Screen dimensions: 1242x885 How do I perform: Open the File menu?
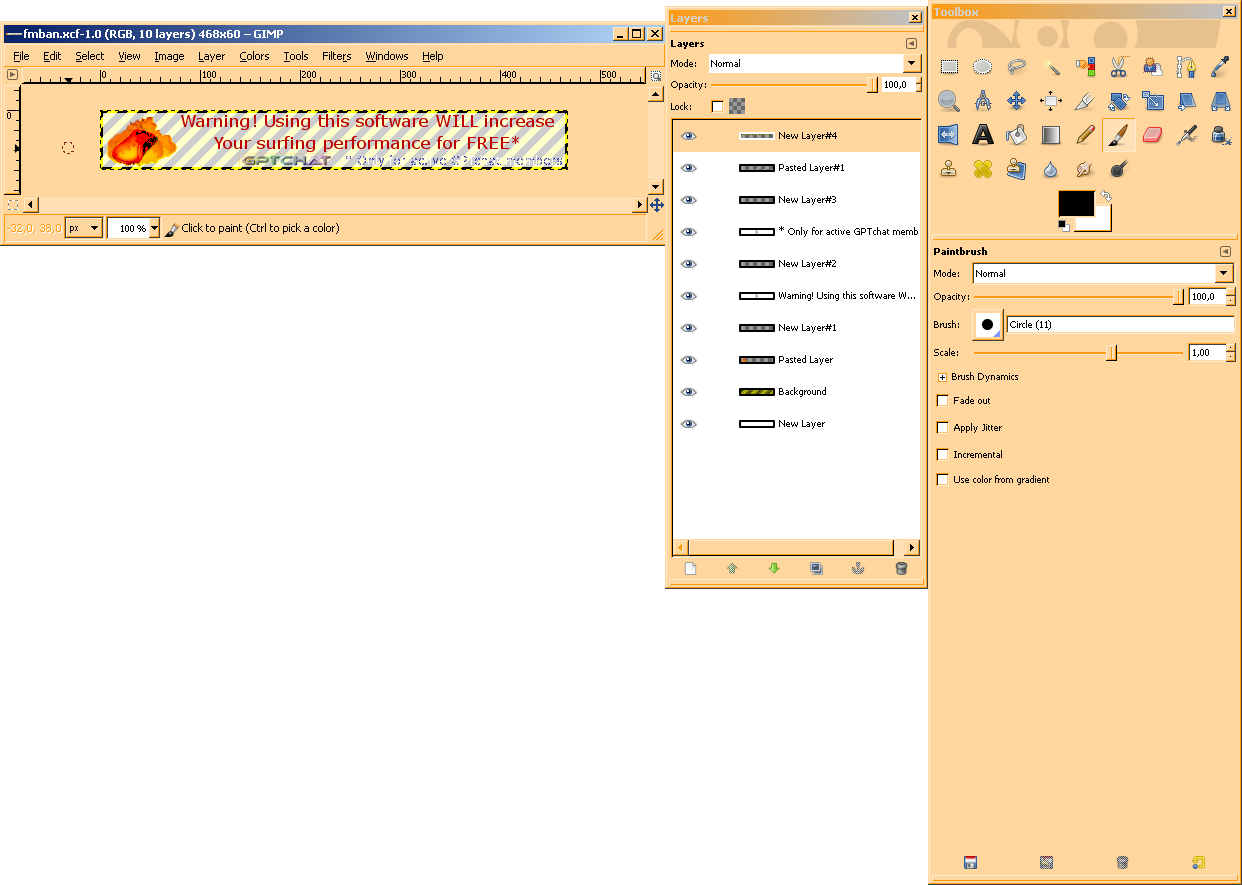pos(21,56)
